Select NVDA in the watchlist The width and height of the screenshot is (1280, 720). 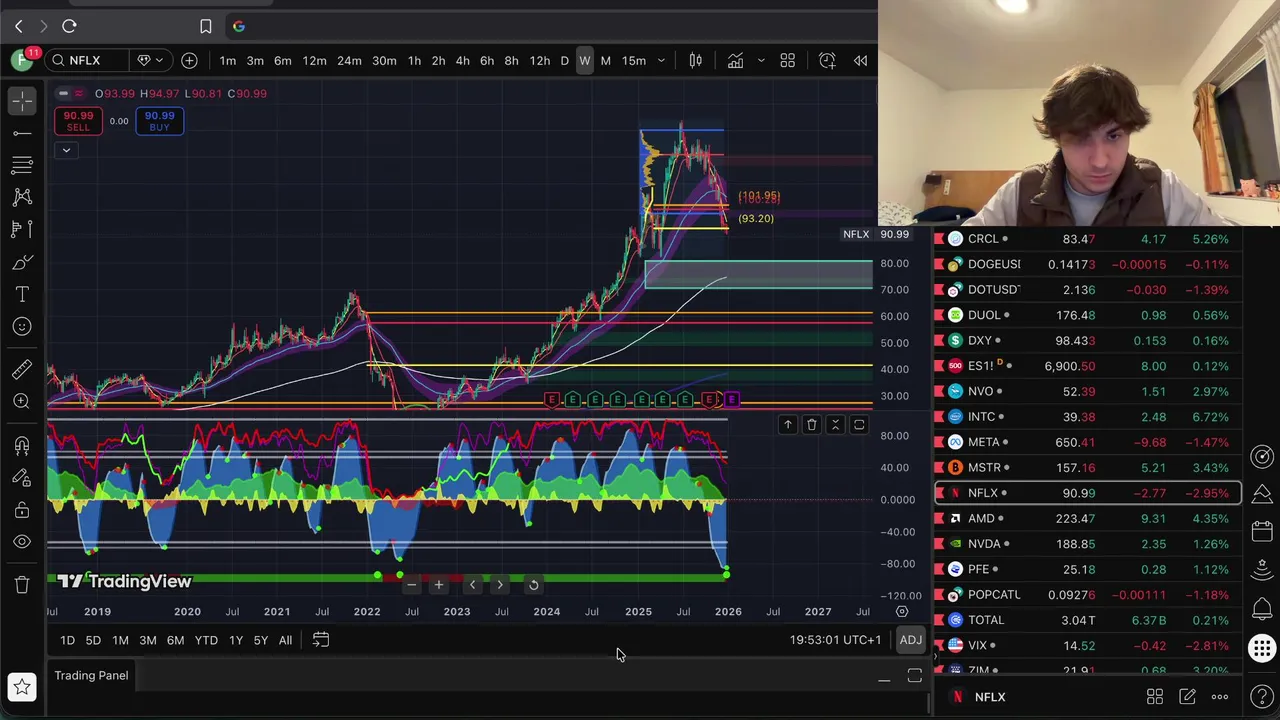click(x=1088, y=544)
